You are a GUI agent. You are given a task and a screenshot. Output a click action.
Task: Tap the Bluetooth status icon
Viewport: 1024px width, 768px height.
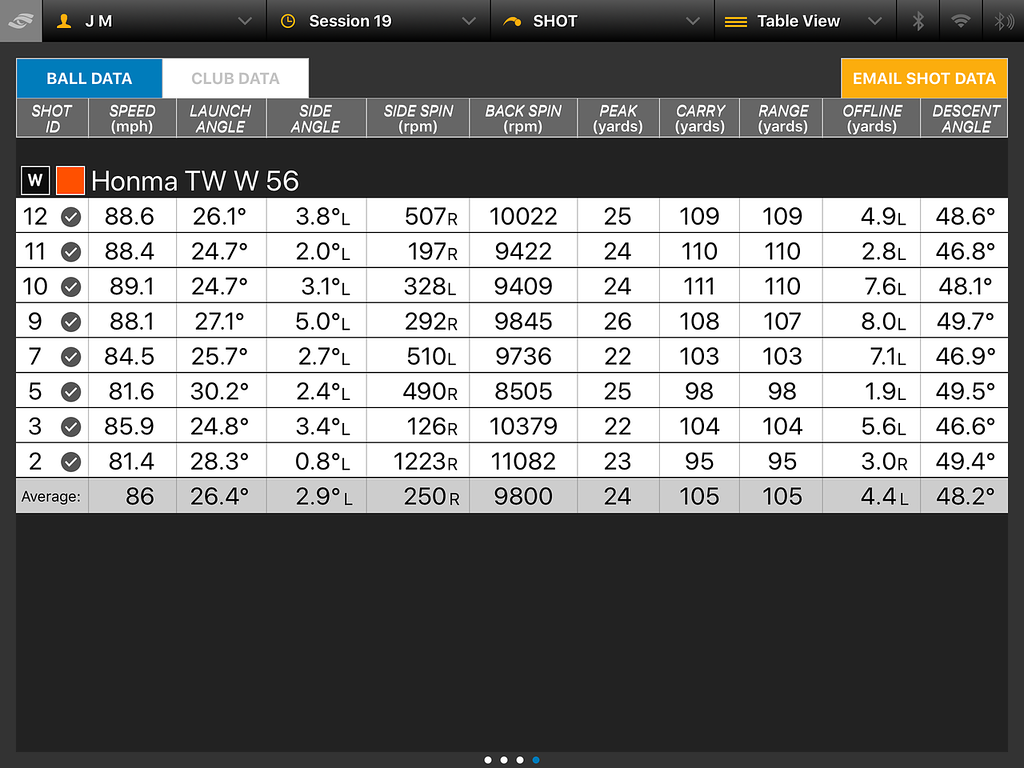click(918, 21)
